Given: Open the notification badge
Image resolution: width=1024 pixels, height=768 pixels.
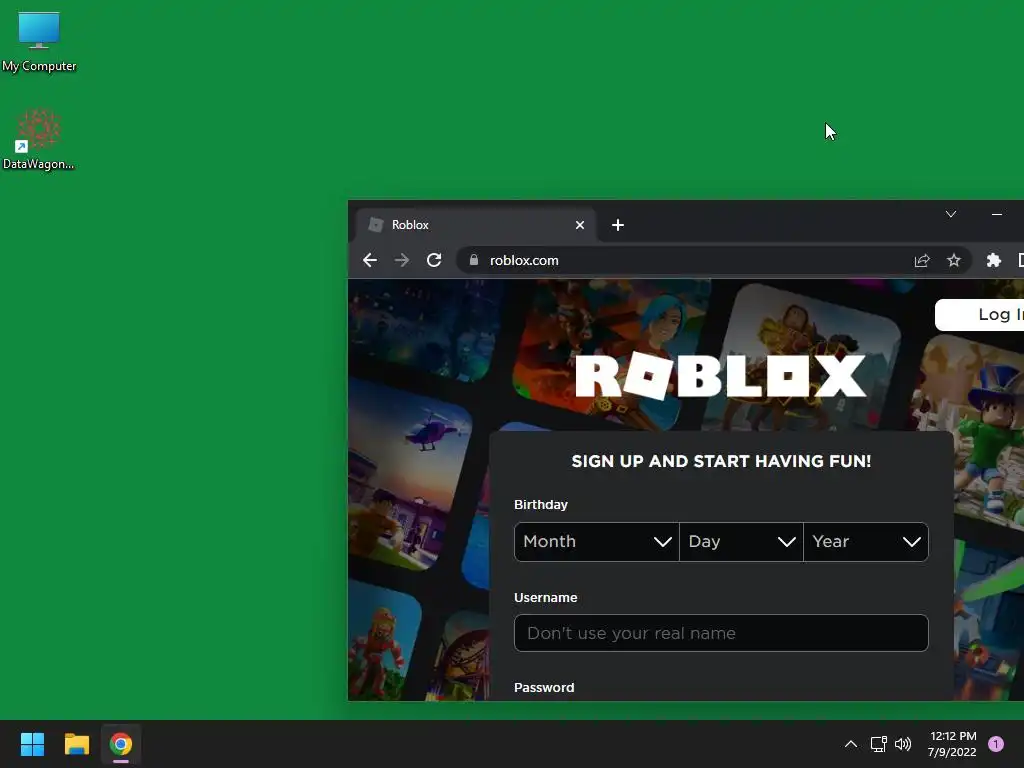Looking at the screenshot, I should coord(995,744).
